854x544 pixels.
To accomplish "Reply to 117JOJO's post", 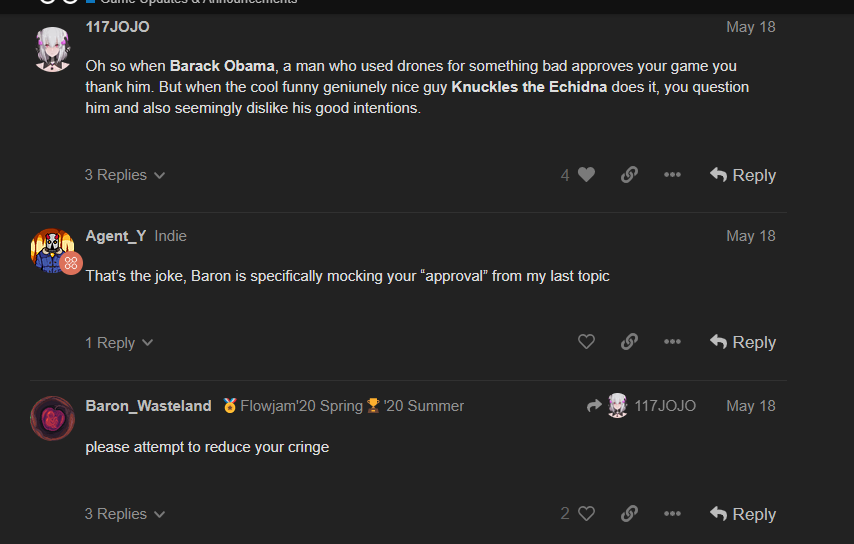I will click(743, 175).
